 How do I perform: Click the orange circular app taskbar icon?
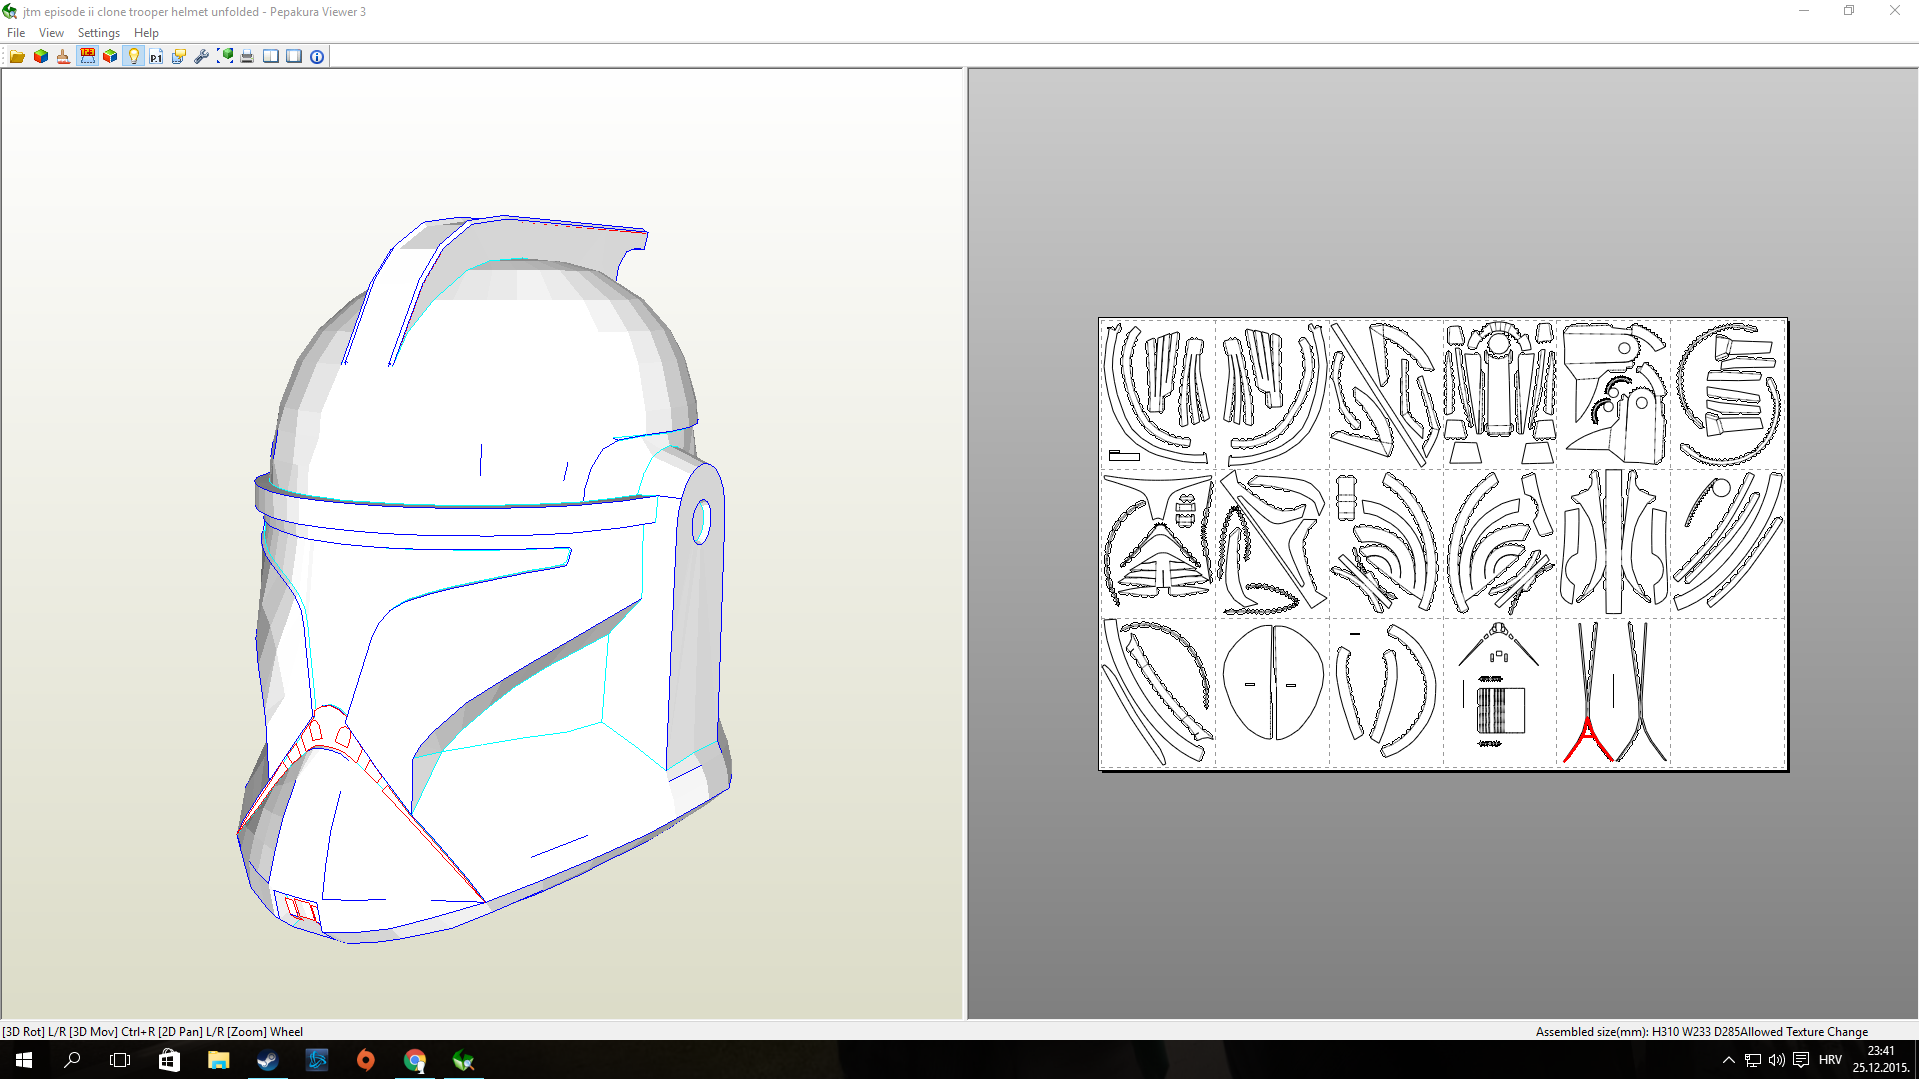click(x=365, y=1060)
